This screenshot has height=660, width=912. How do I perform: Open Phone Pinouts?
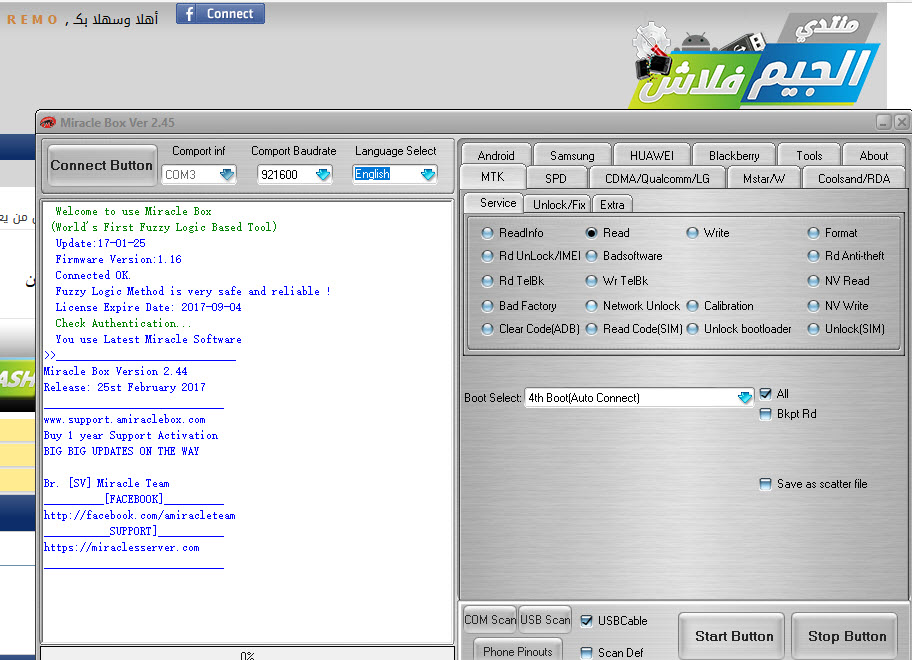[x=518, y=651]
